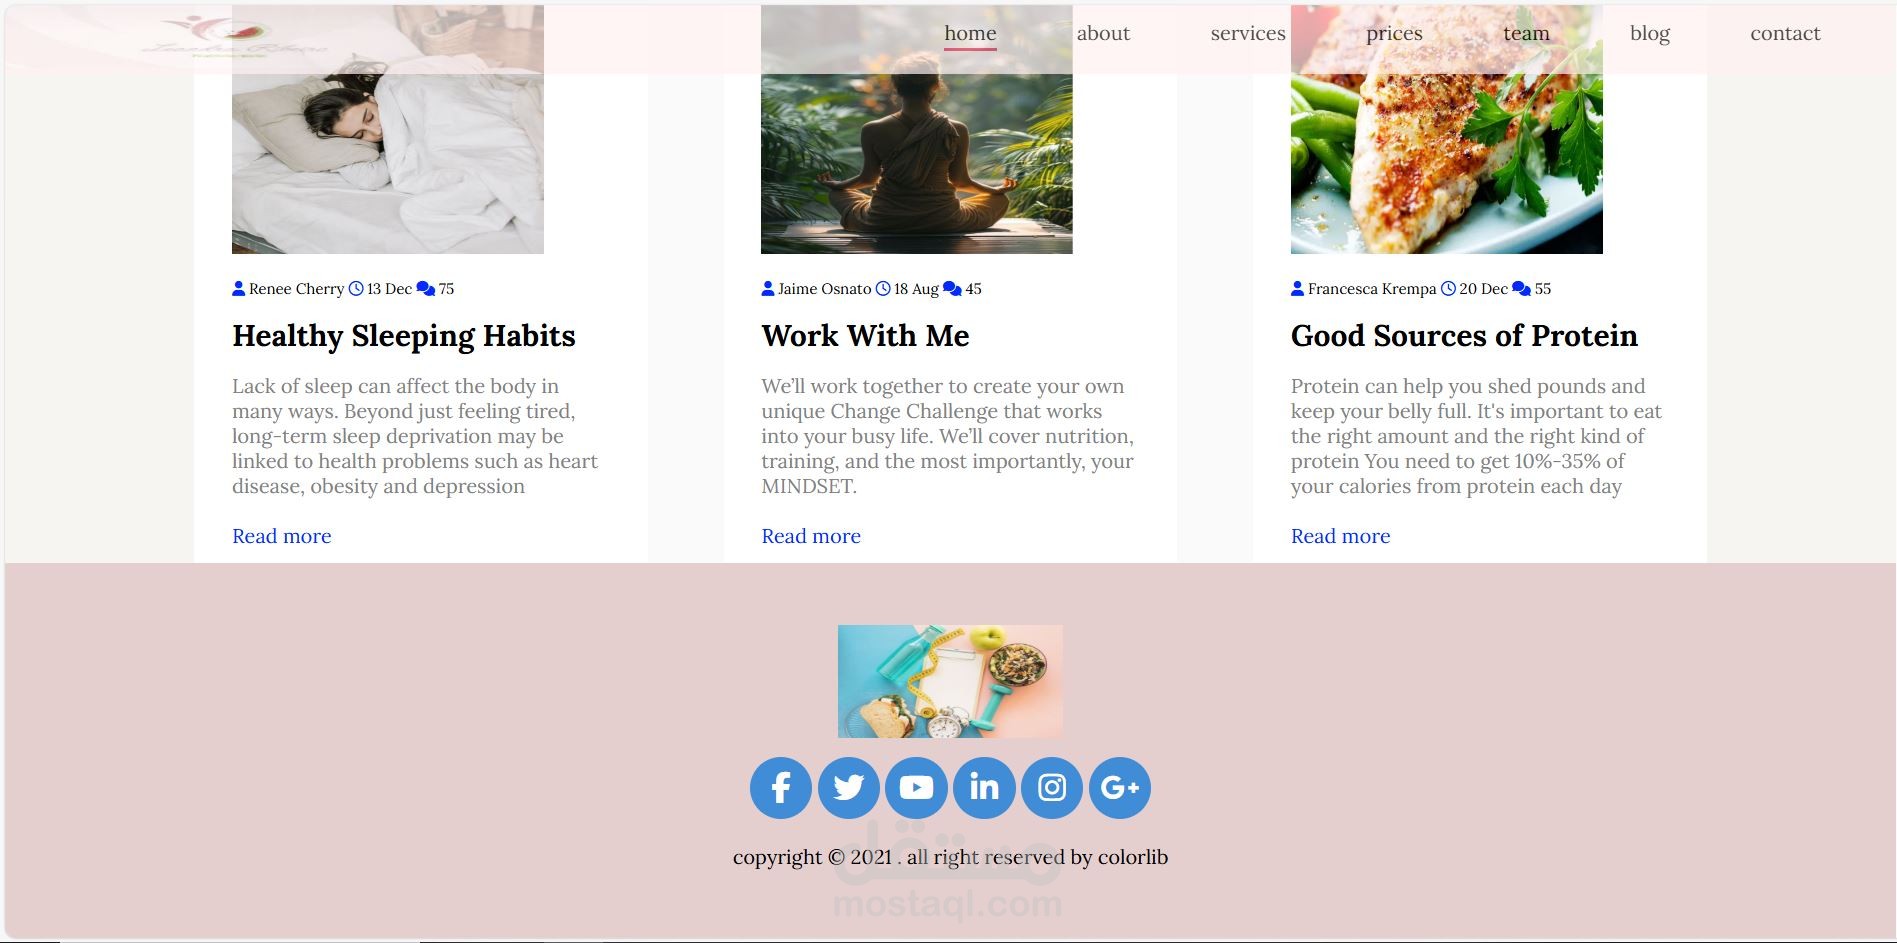Read more on Work With Me
The image size is (1897, 943).
pyautogui.click(x=811, y=536)
